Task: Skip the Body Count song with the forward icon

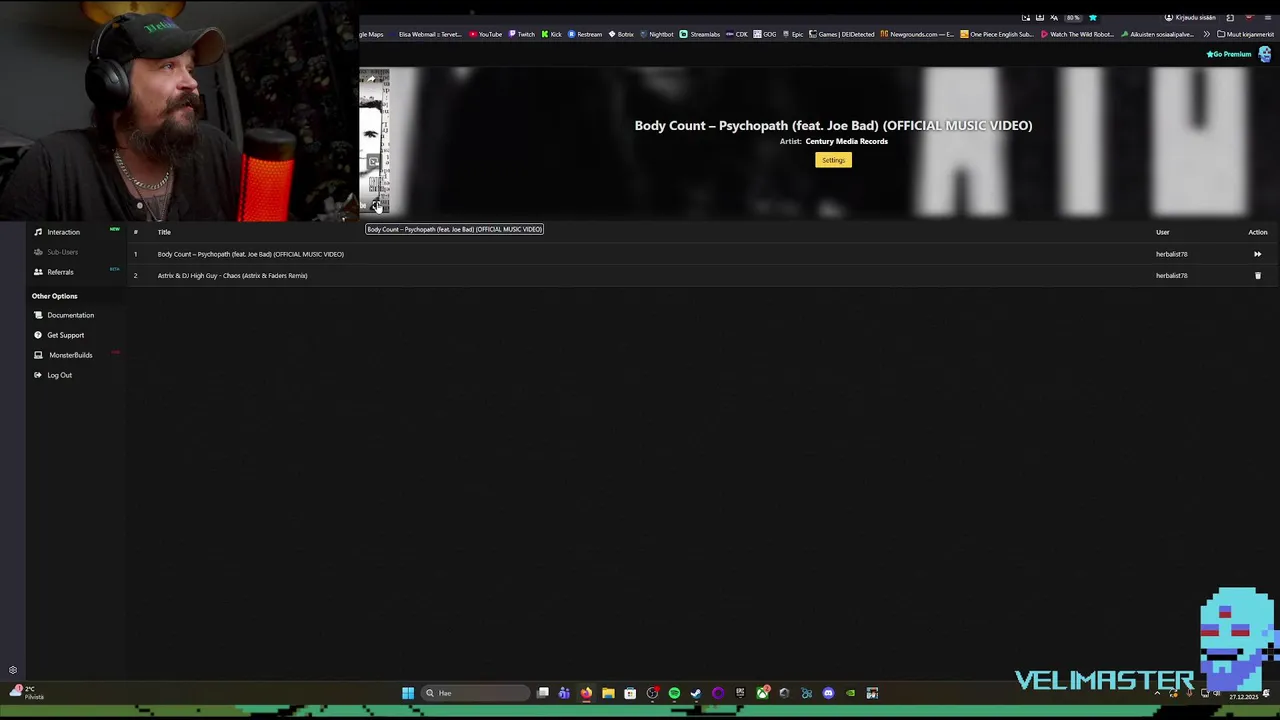Action: 1257,254
